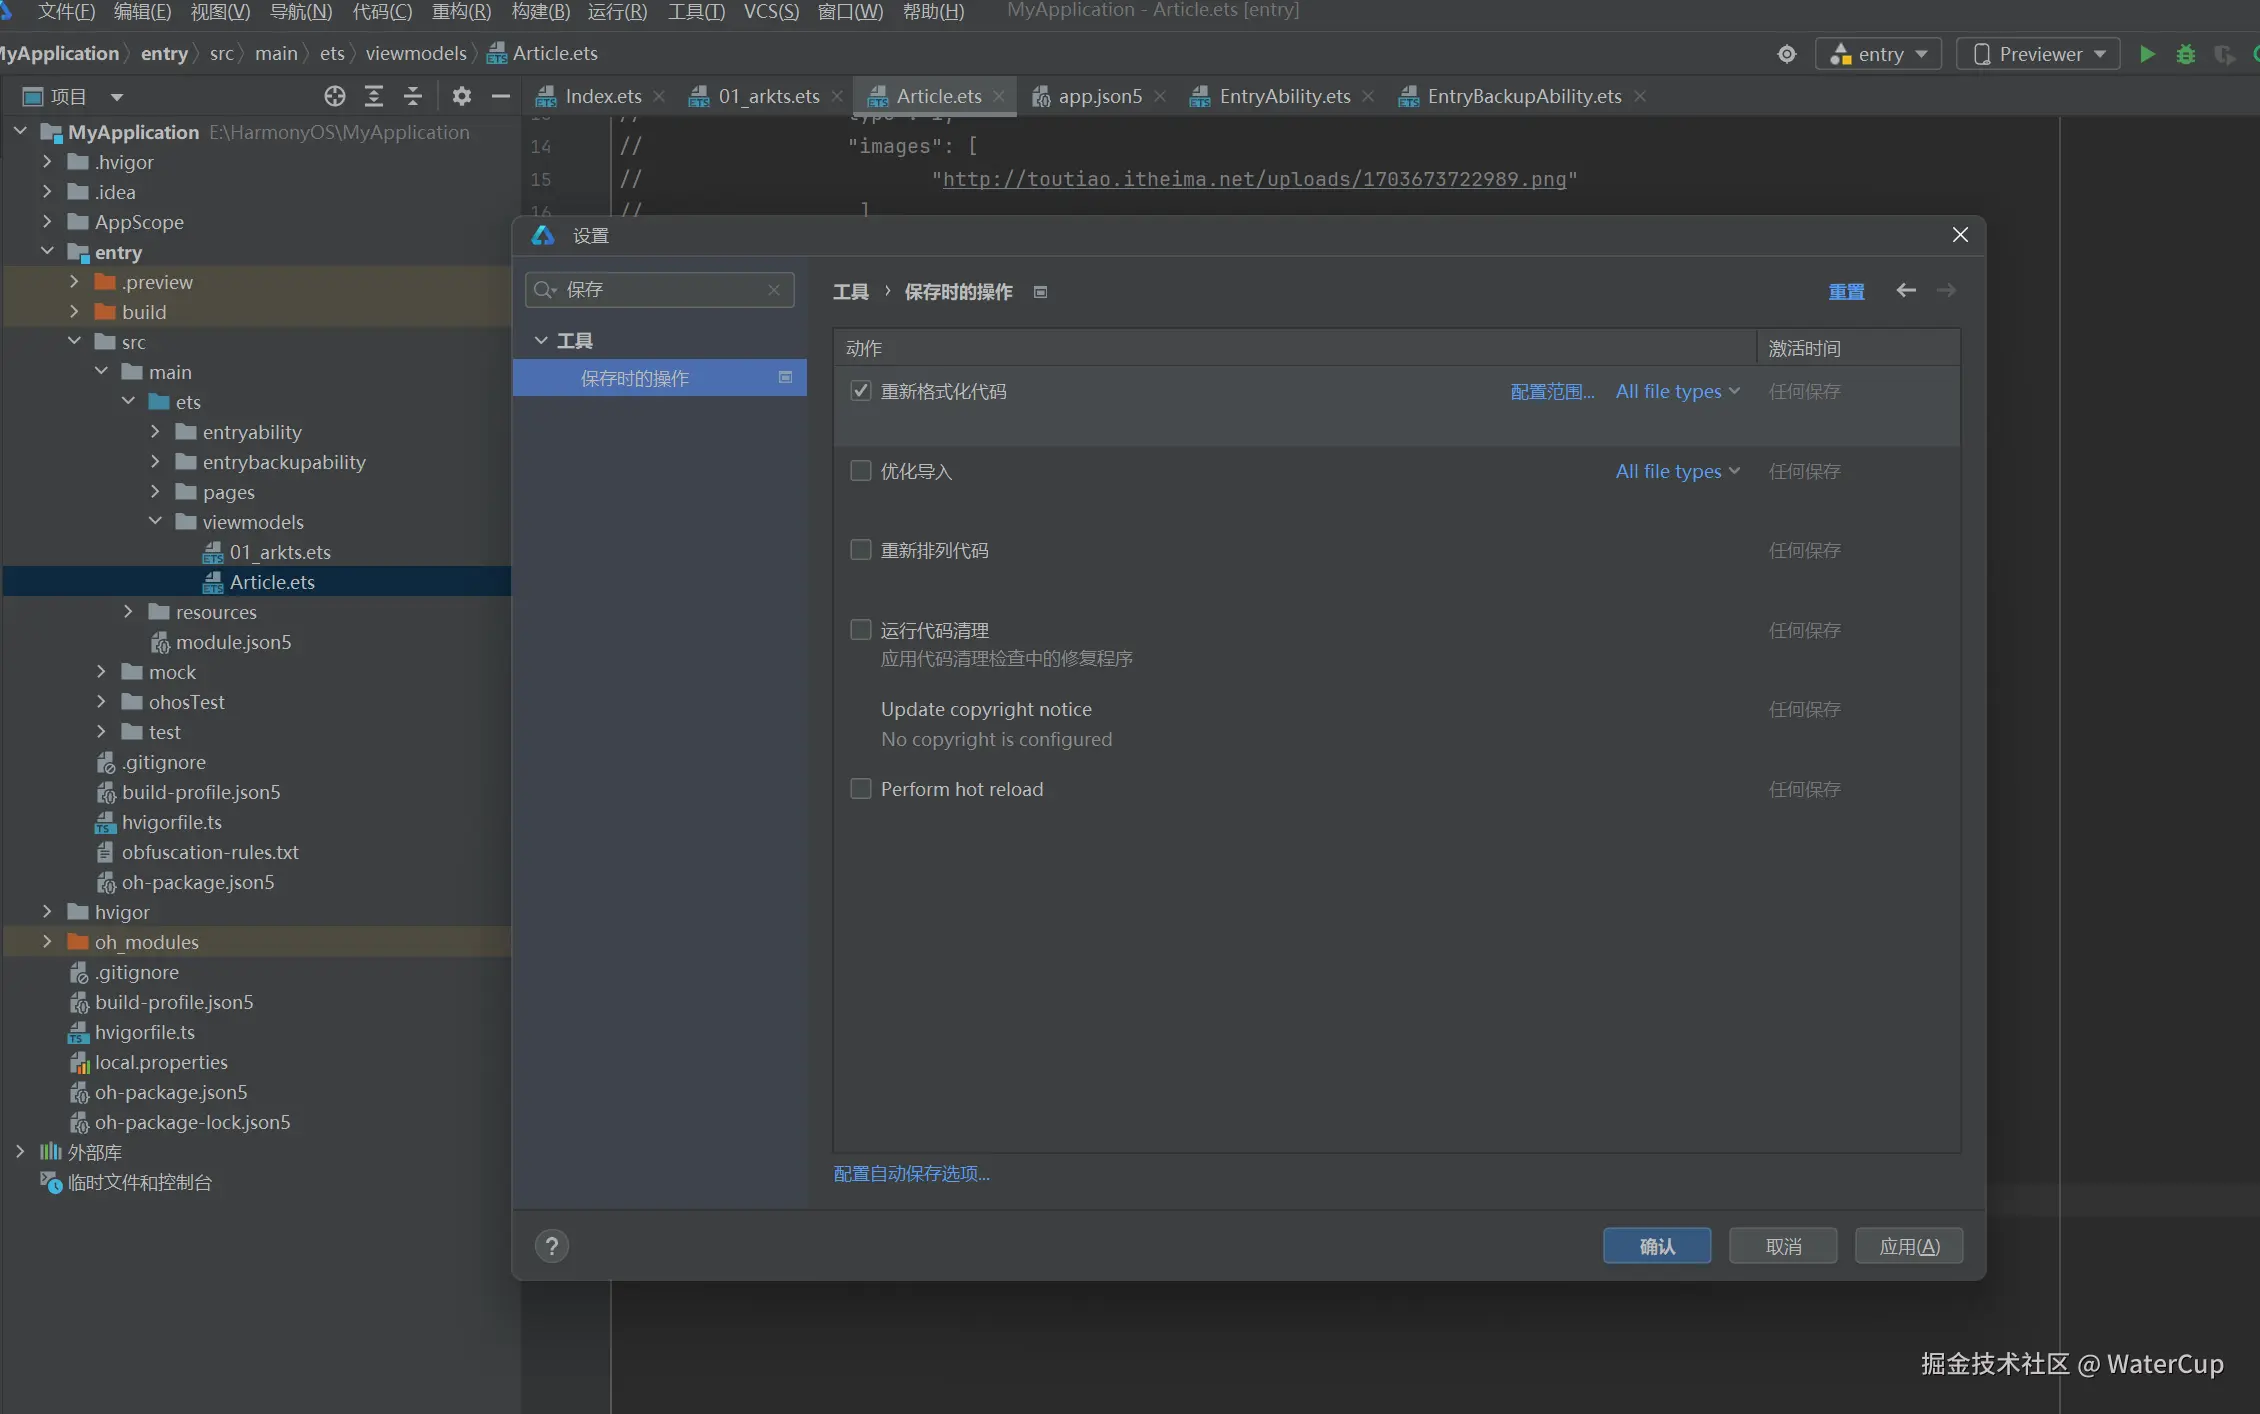Viewport: 2260px width, 1414px height.
Task: Click the help question mark button
Action: 551,1246
